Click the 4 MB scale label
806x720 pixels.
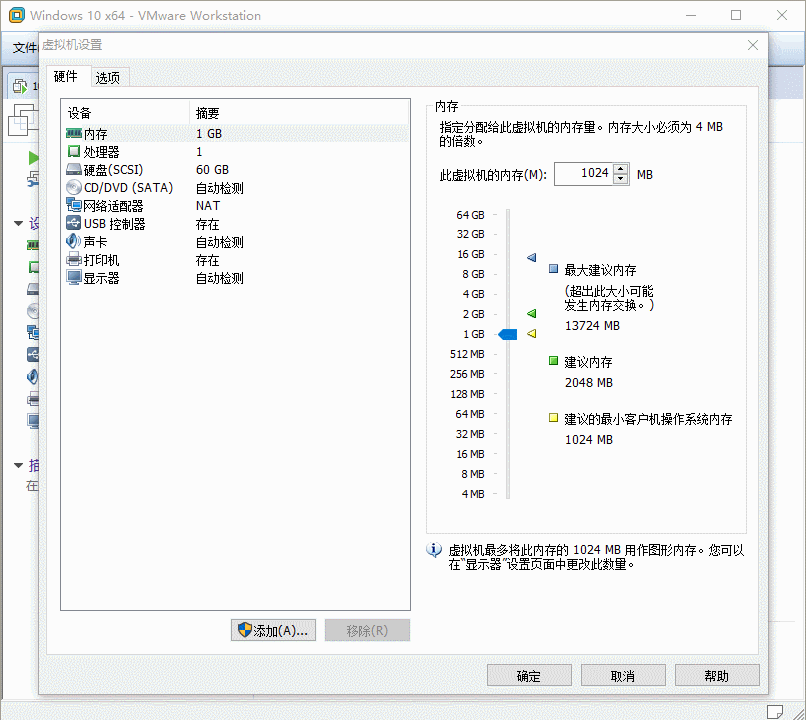point(473,494)
